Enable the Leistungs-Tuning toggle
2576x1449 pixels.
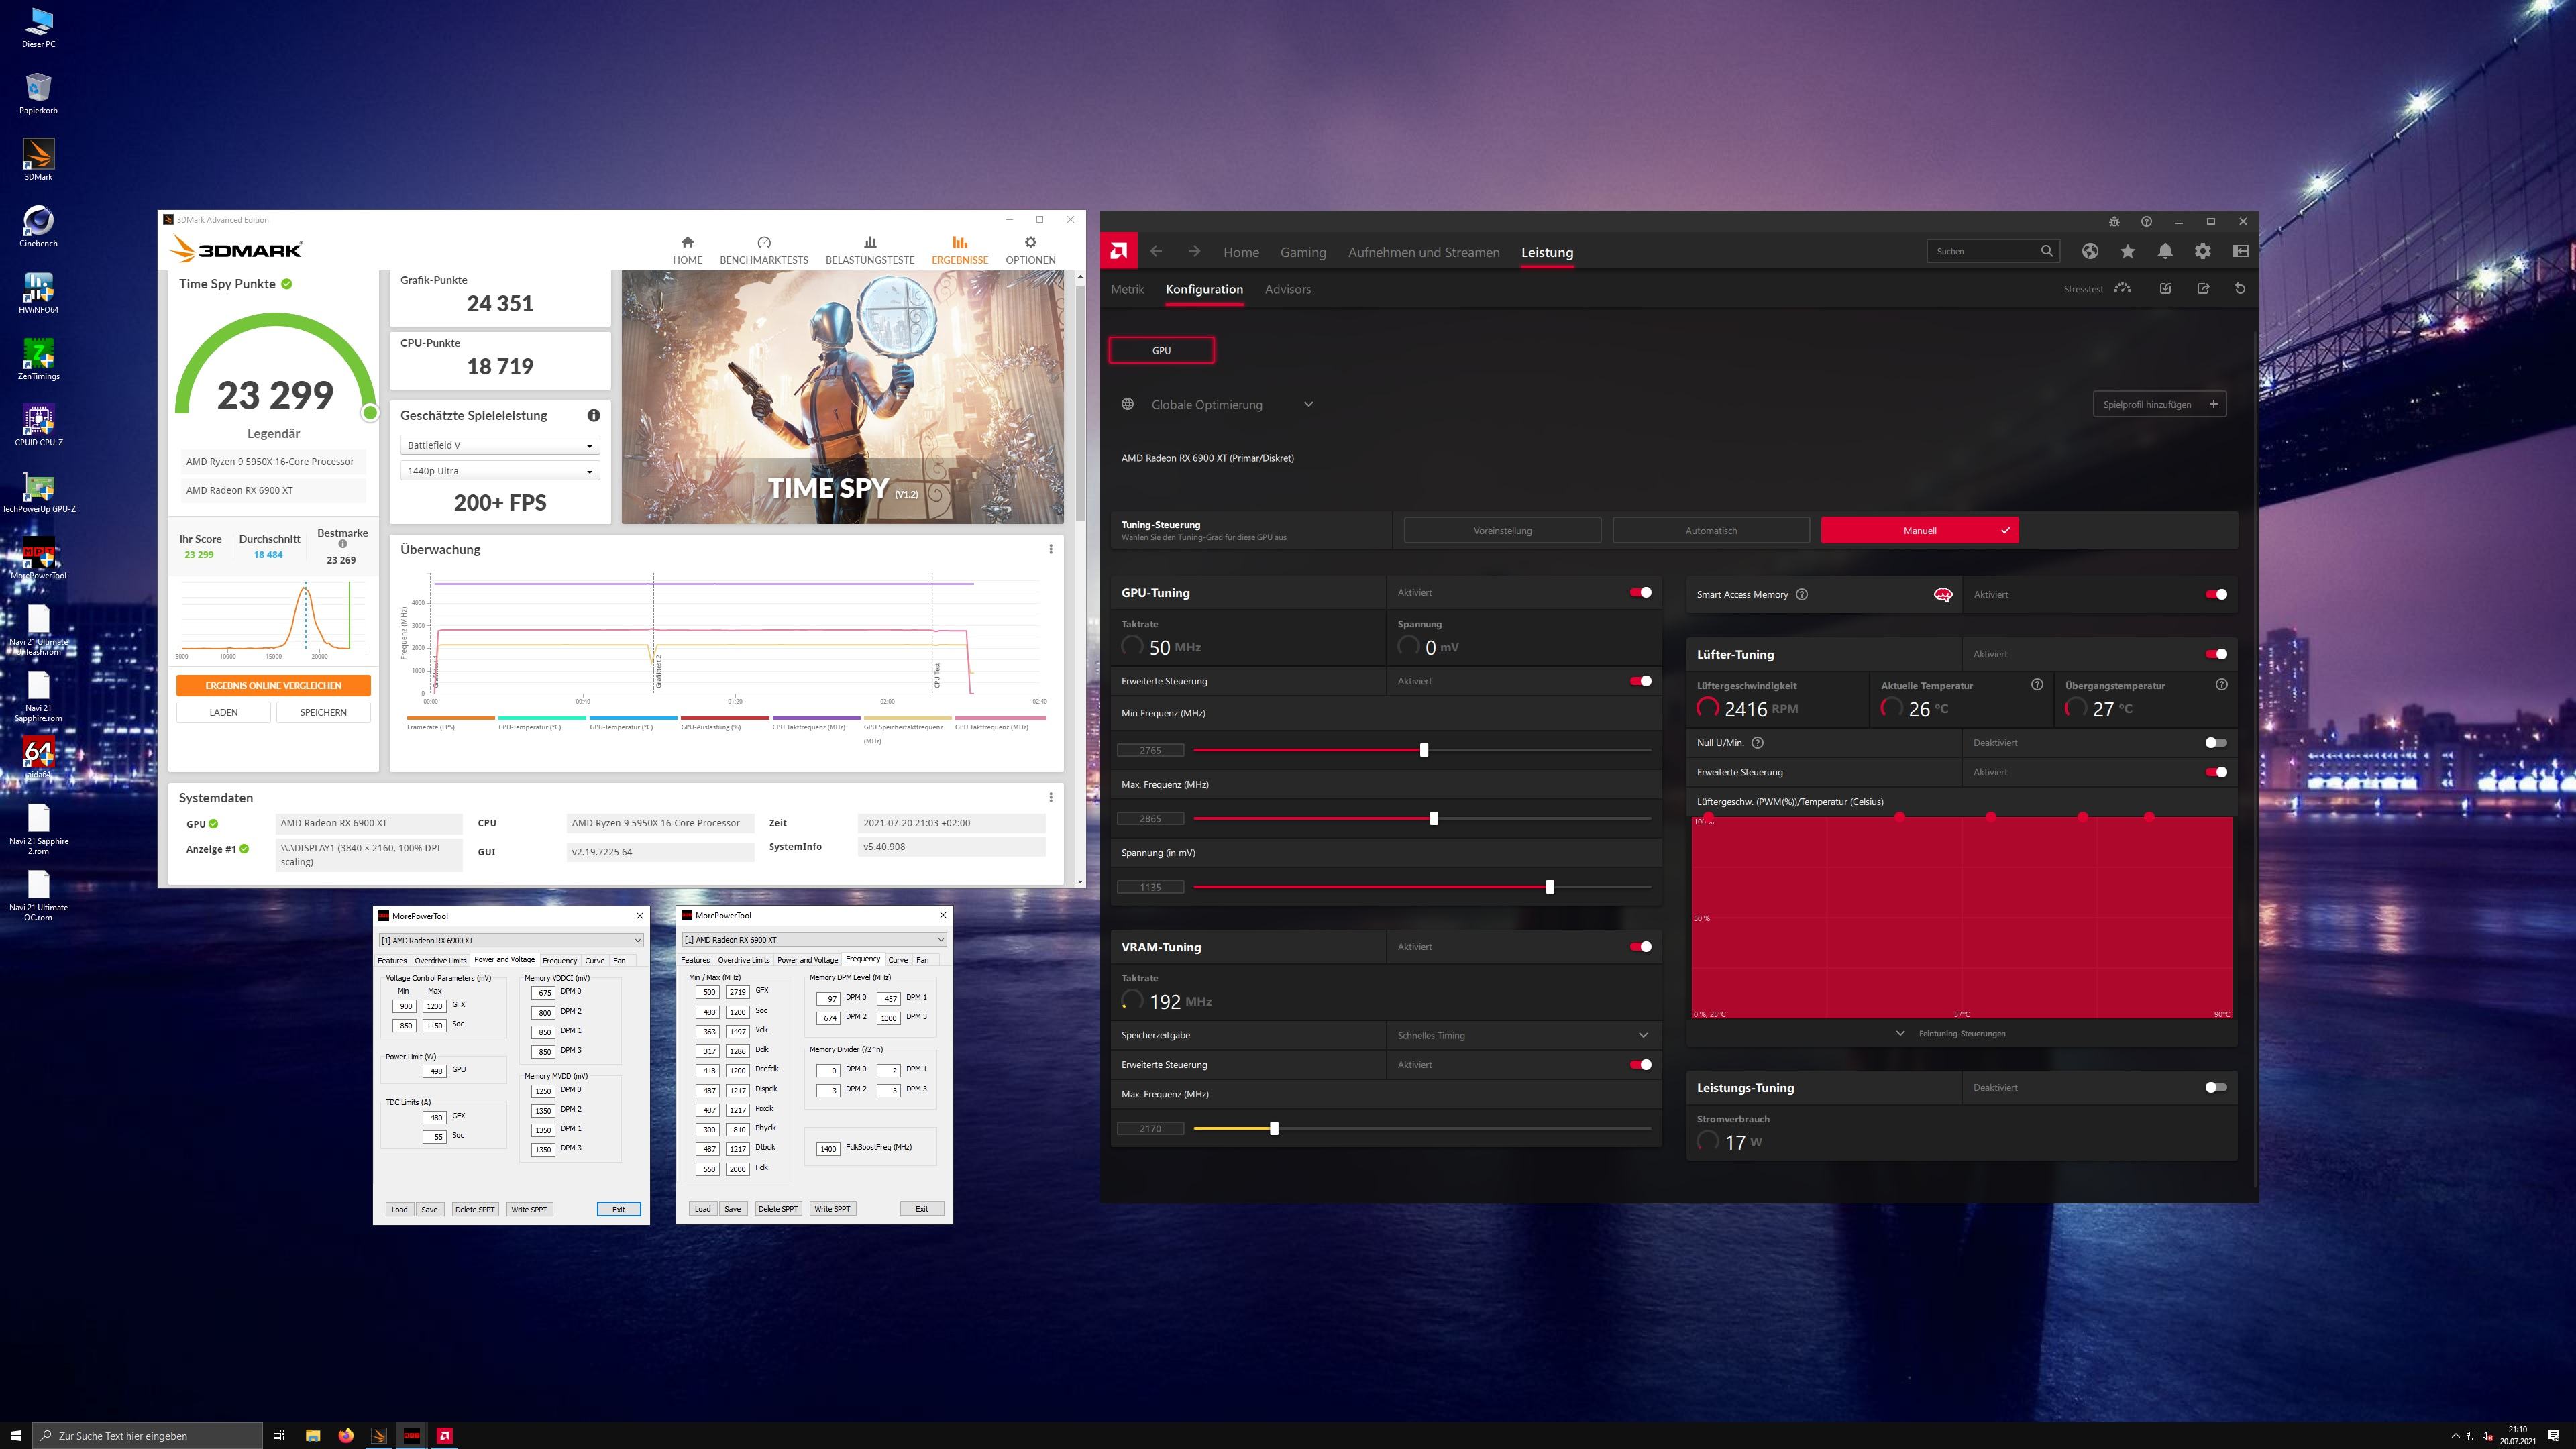(x=2215, y=1087)
